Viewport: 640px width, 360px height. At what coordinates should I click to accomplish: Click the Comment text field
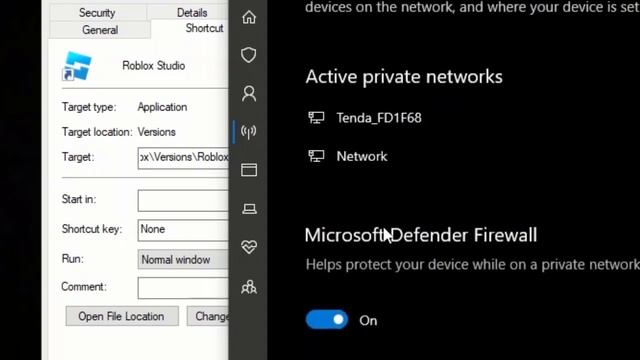[183, 288]
